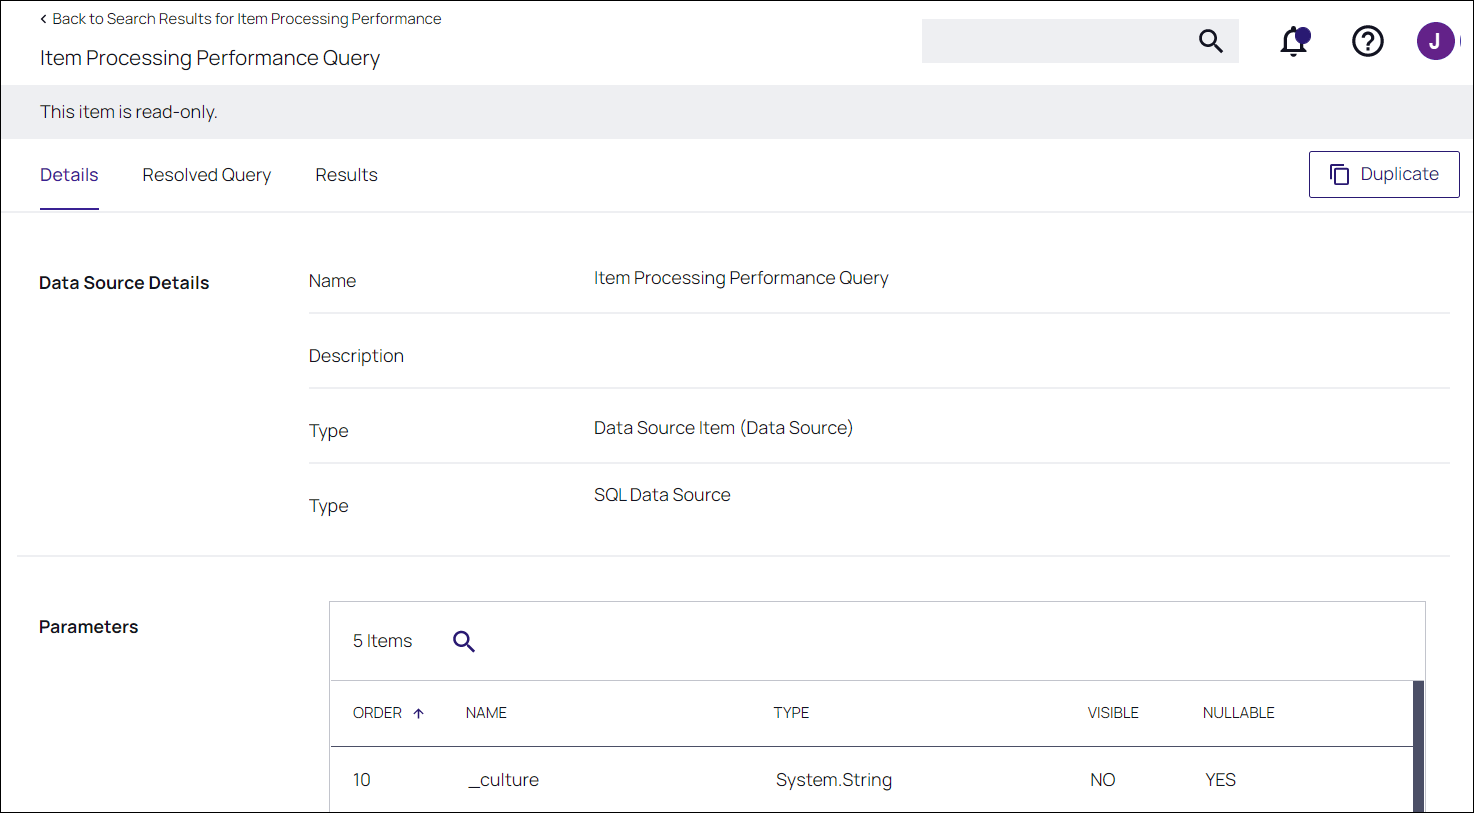Sort parameters by the TYPE column
The height and width of the screenshot is (813, 1474).
[x=791, y=712]
